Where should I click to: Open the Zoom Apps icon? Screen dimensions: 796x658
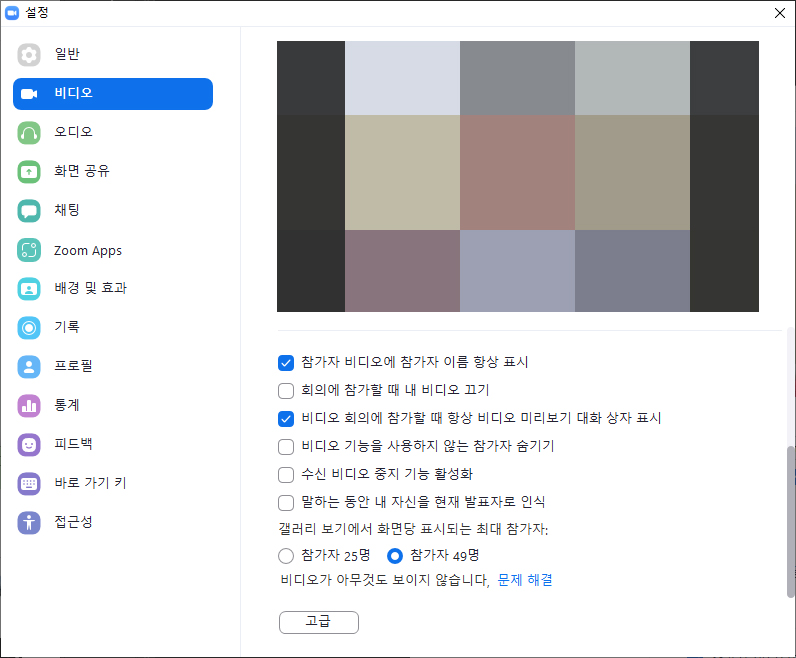pyautogui.click(x=29, y=250)
